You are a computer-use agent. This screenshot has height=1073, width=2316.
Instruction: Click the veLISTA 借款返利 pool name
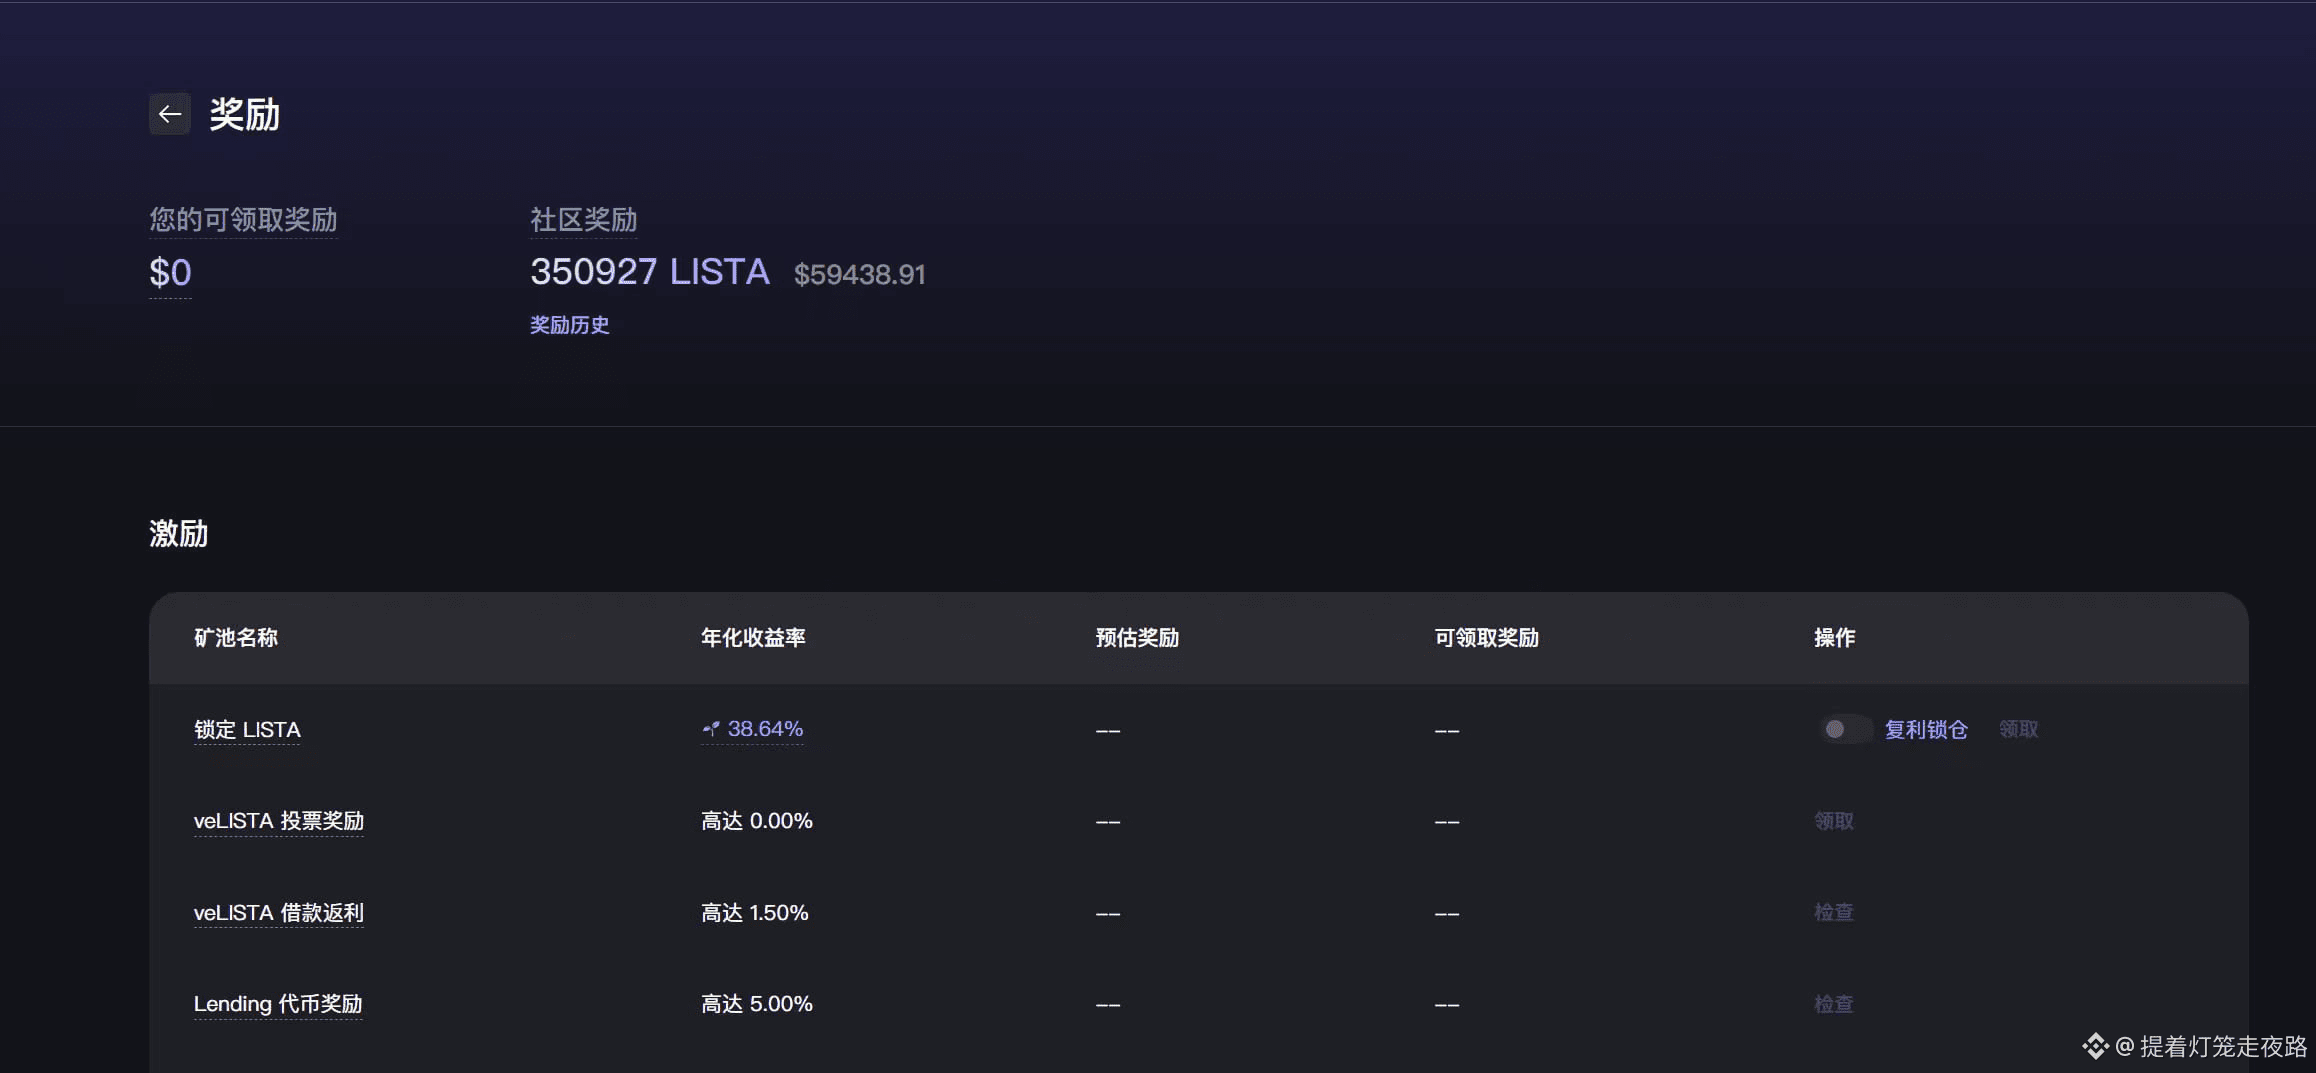(278, 912)
